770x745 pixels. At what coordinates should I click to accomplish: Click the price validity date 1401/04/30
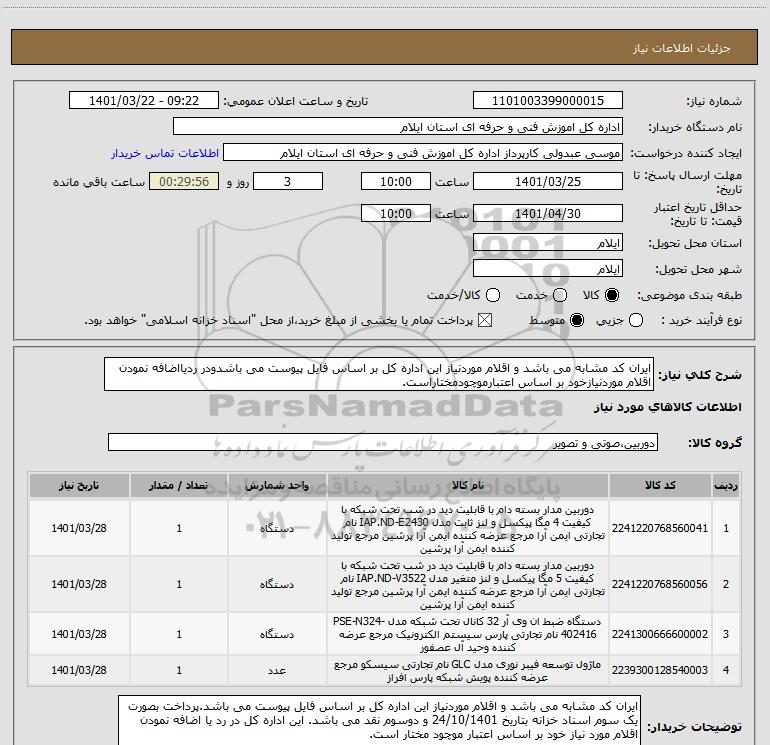(548, 214)
